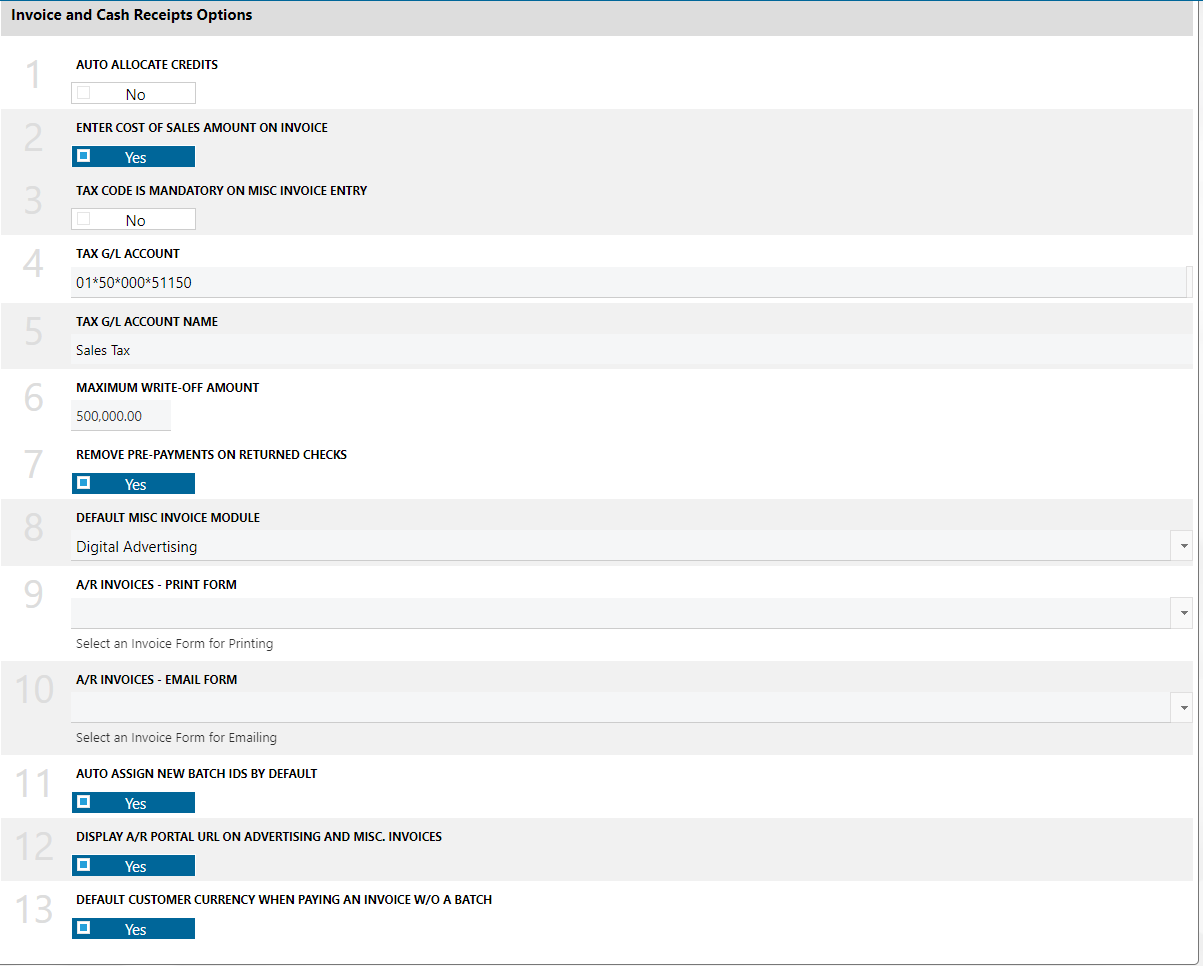Edit the Maximum Write-Off Amount value
The height and width of the screenshot is (966, 1203).
(x=121, y=416)
